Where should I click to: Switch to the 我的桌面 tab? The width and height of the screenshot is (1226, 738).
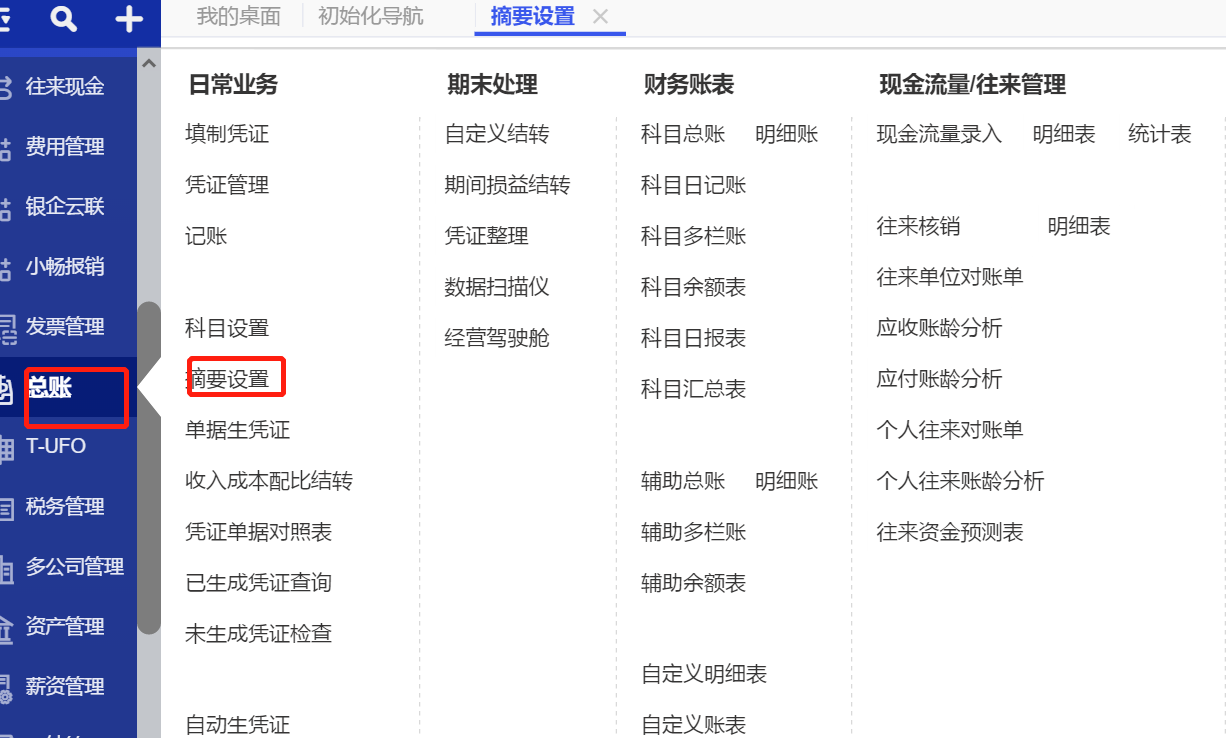tap(238, 16)
